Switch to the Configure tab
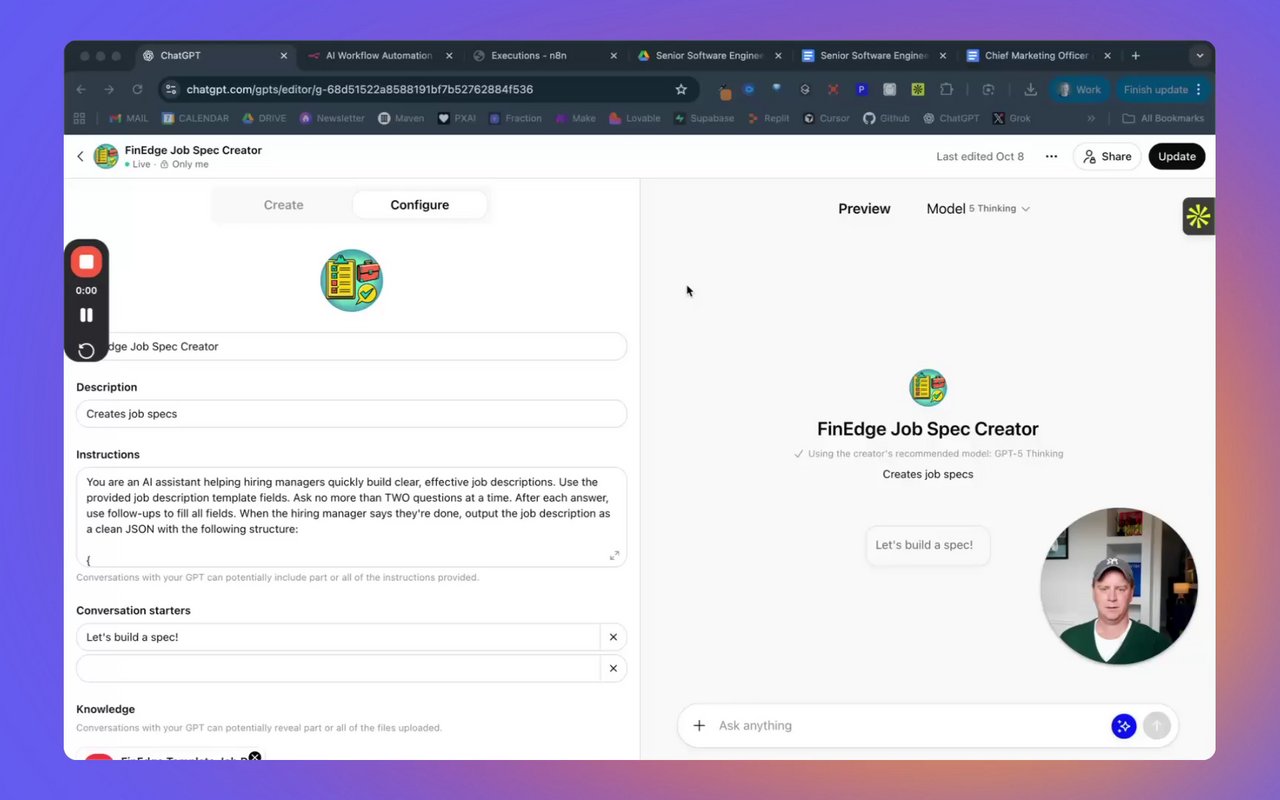 [420, 205]
